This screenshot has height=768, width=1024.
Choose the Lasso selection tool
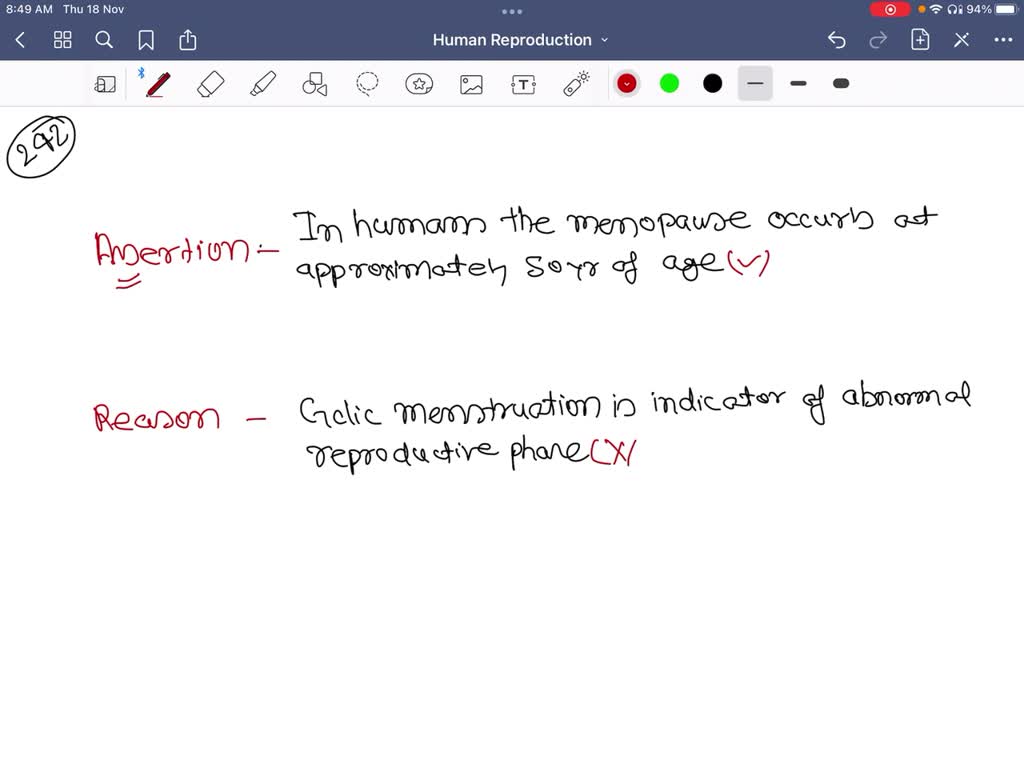pyautogui.click(x=368, y=84)
